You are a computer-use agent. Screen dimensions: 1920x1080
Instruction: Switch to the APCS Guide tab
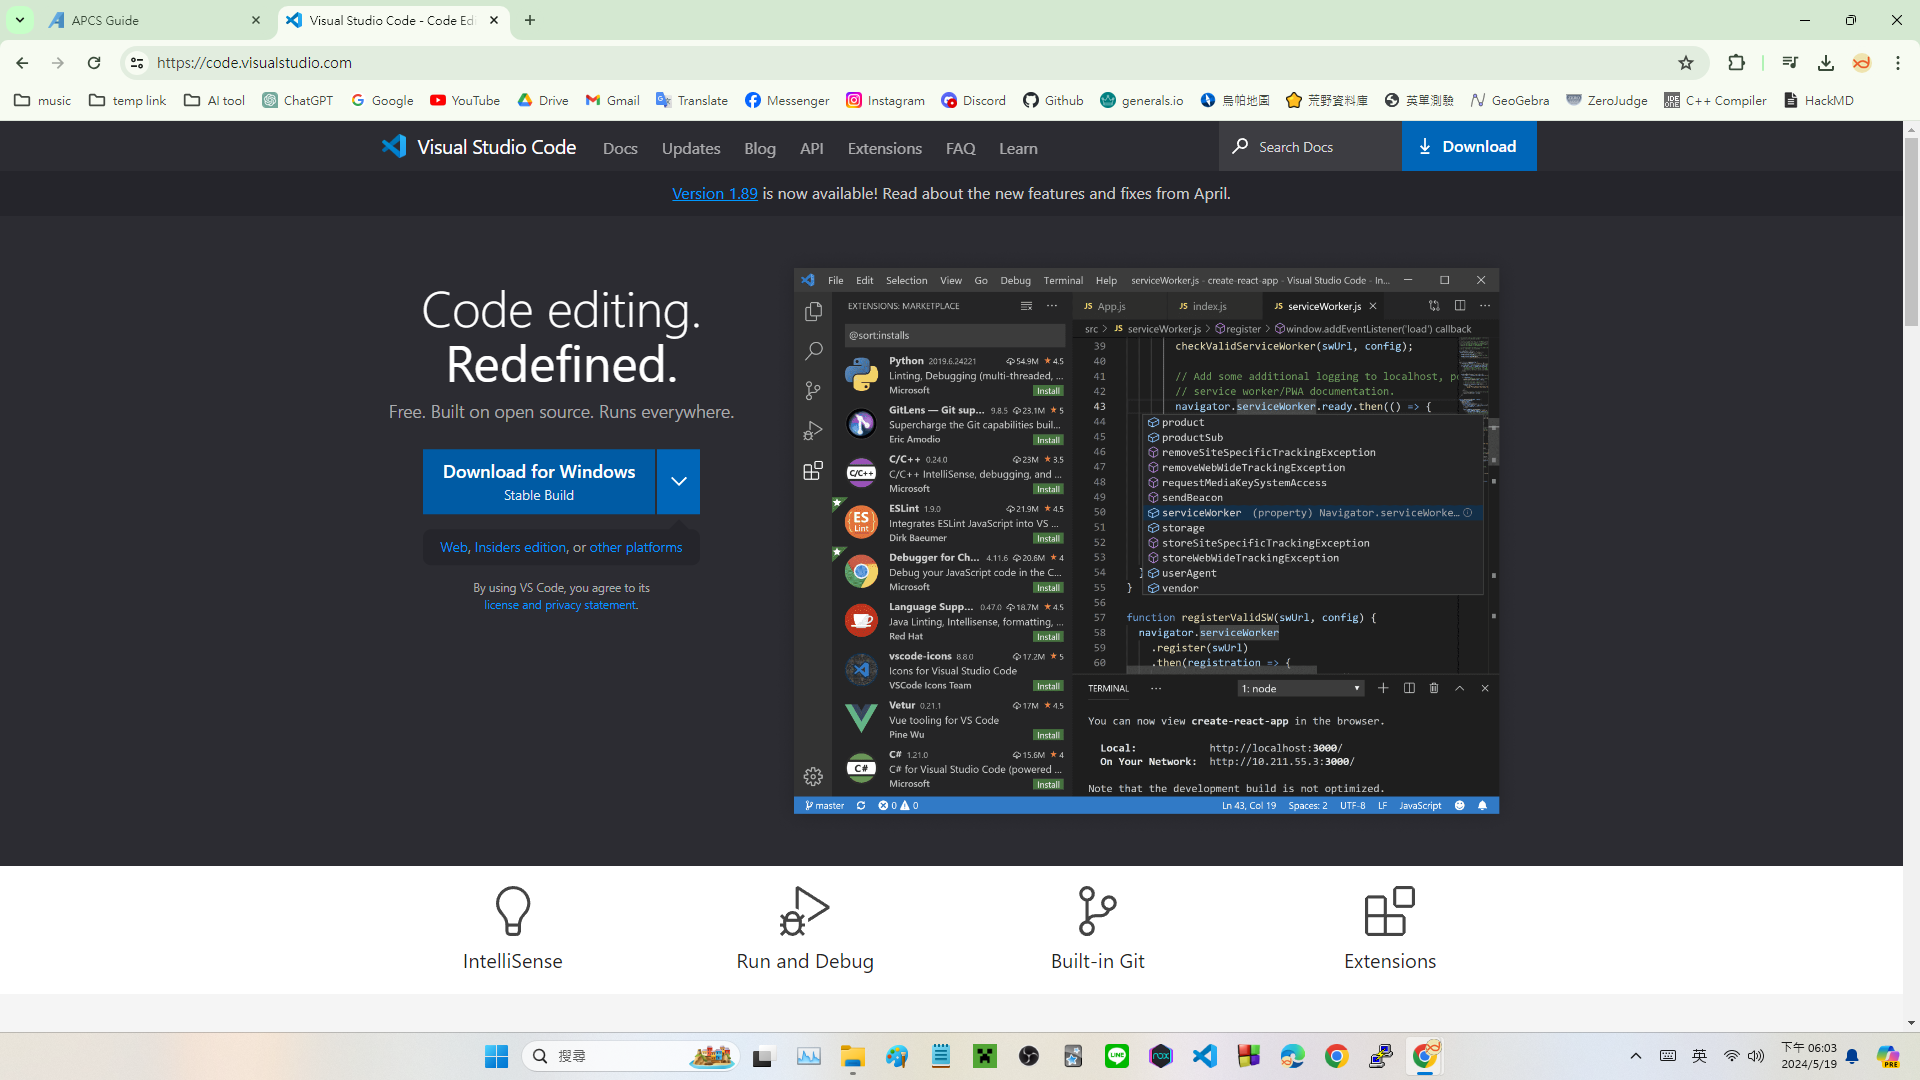[x=150, y=20]
